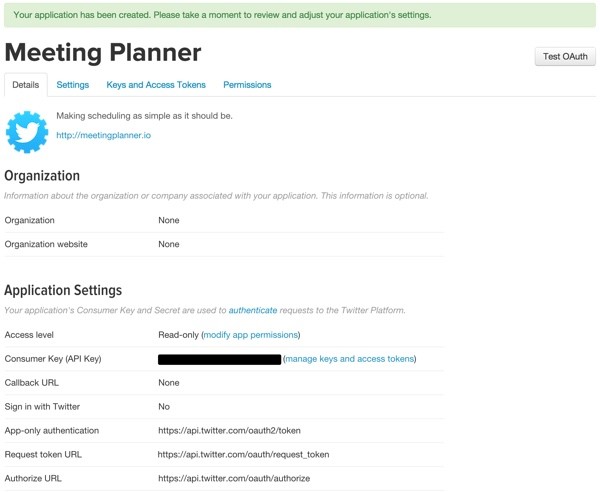
Task: Click the Organization section heading
Action: click(x=42, y=176)
